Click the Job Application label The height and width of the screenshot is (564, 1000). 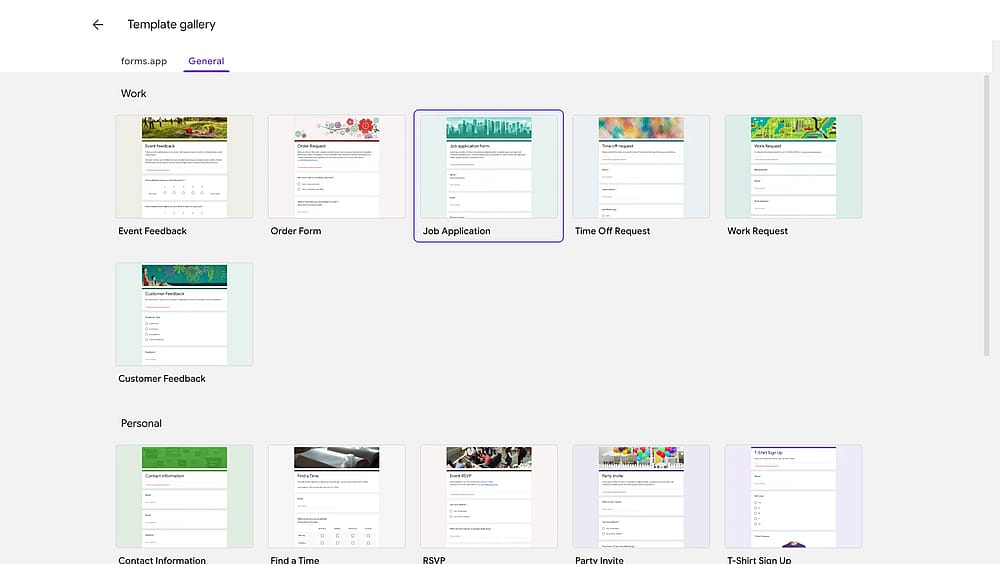click(x=457, y=231)
